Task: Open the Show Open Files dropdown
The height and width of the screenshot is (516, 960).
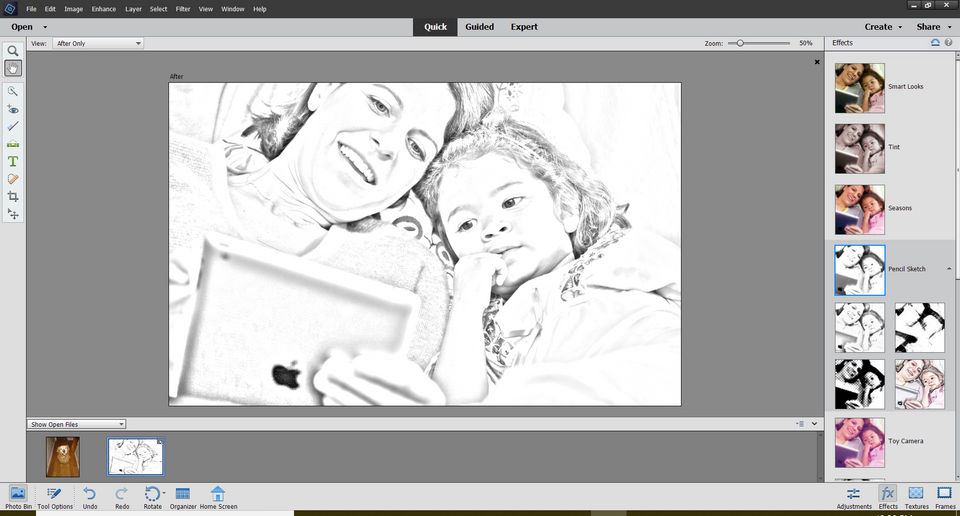Action: click(x=77, y=424)
